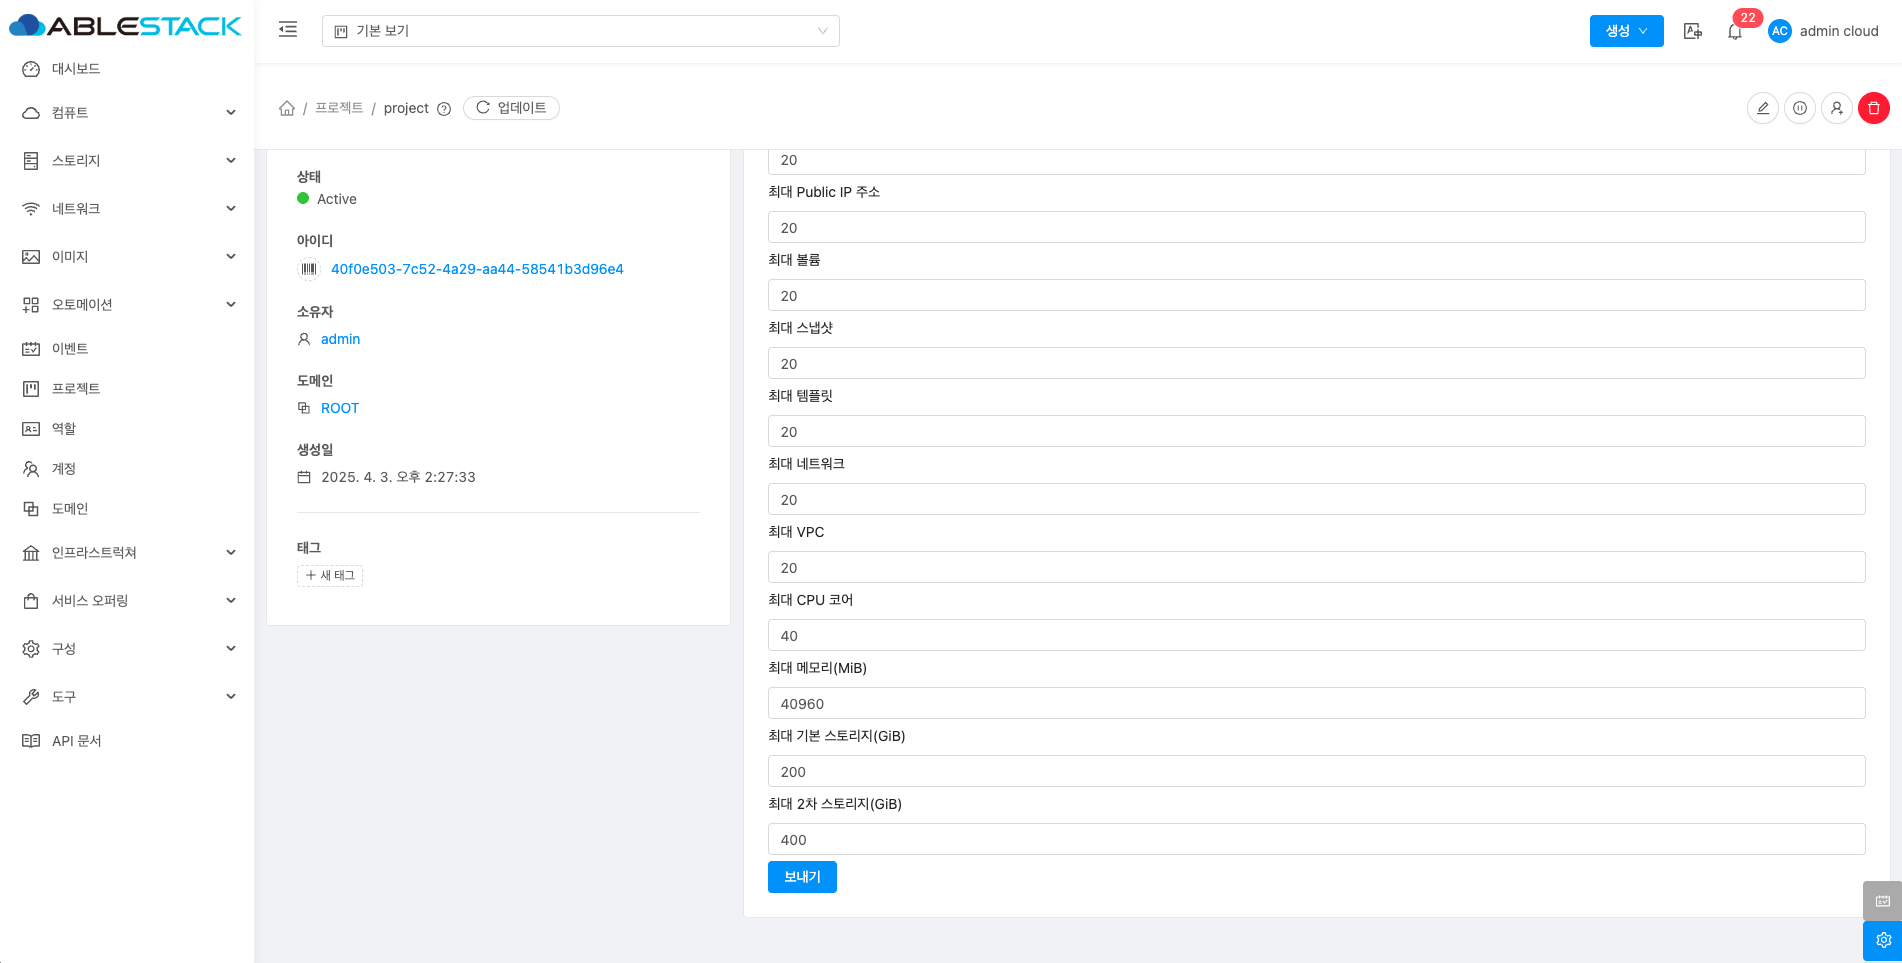Viewport: 1902px width, 963px height.
Task: Open 이벤트 in the sidebar
Action: point(70,349)
